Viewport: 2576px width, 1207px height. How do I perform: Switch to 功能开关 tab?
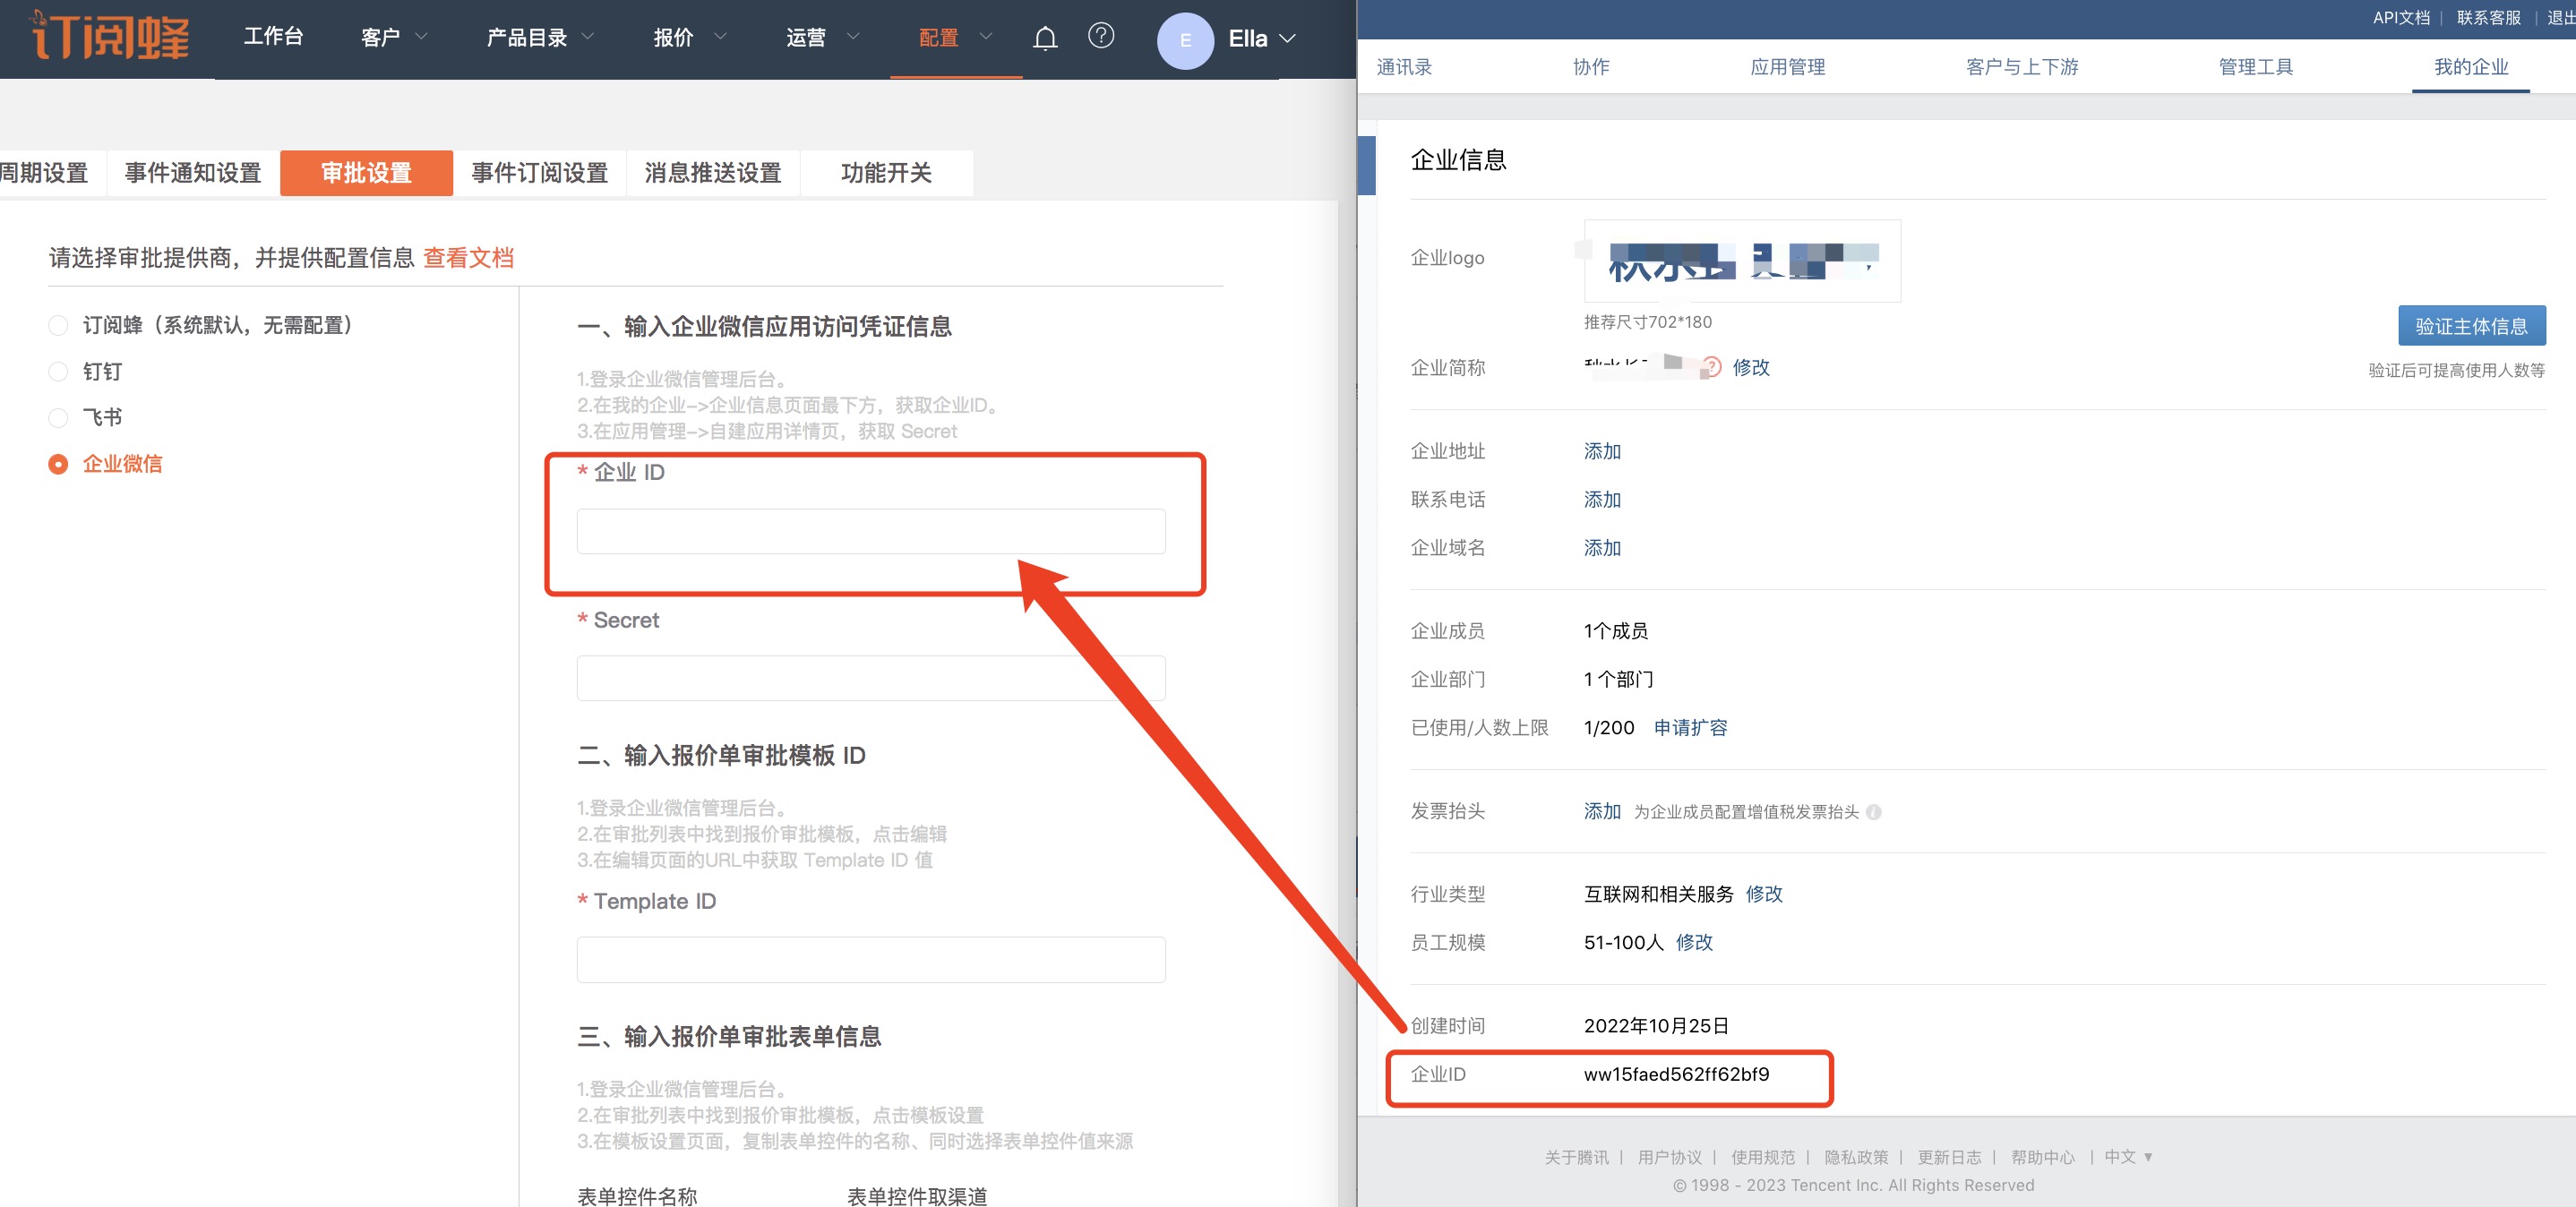(x=886, y=173)
